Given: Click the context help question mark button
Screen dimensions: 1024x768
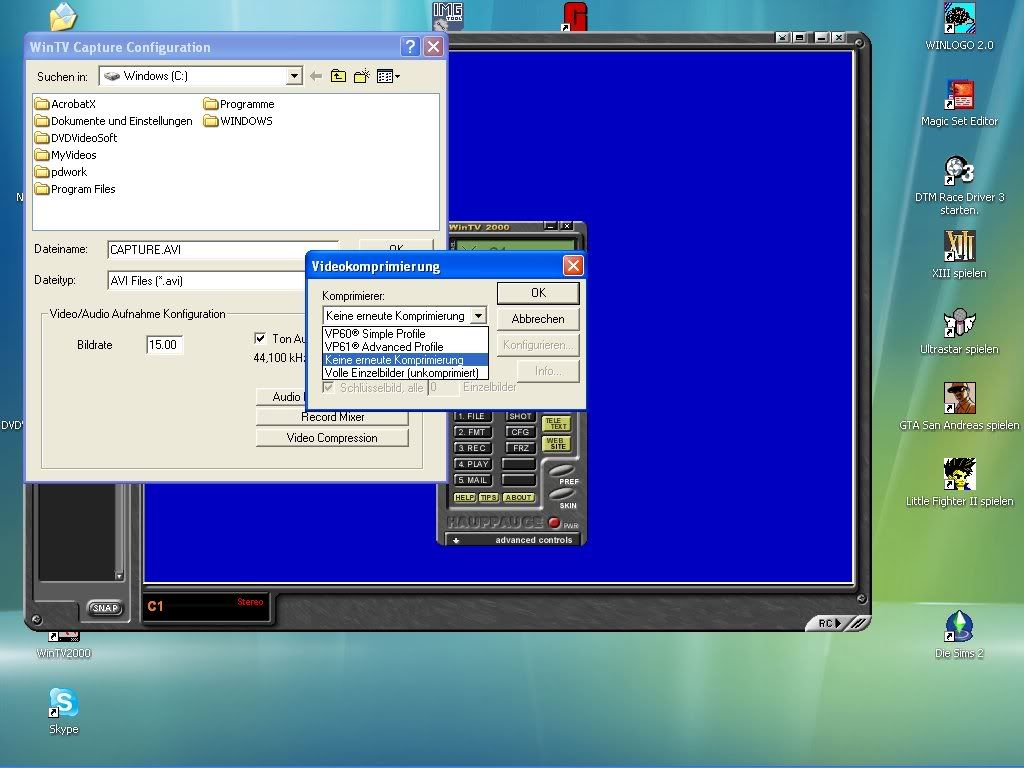Looking at the screenshot, I should (409, 46).
